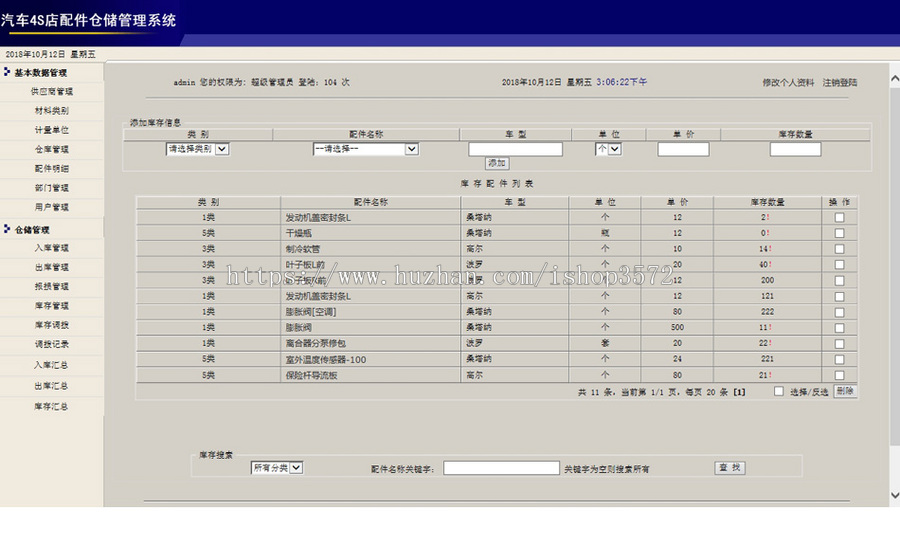Open the 单位 unit dropdown
This screenshot has width=900, height=547.
pyautogui.click(x=608, y=149)
